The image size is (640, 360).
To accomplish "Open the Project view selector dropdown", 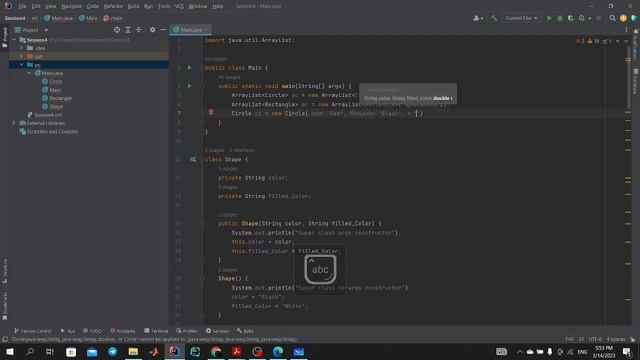I will (x=31, y=30).
